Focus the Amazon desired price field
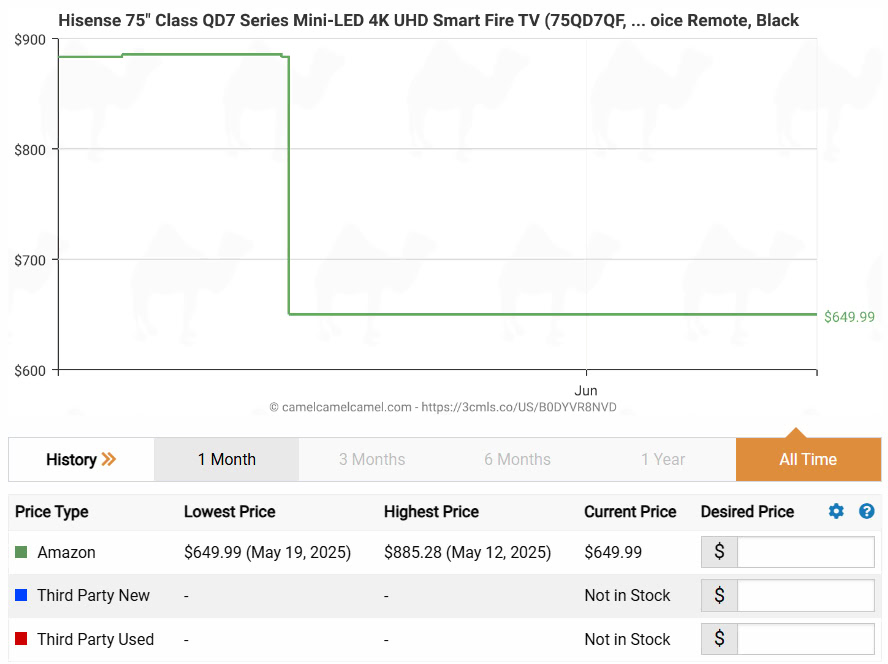The image size is (888, 664). click(x=805, y=552)
